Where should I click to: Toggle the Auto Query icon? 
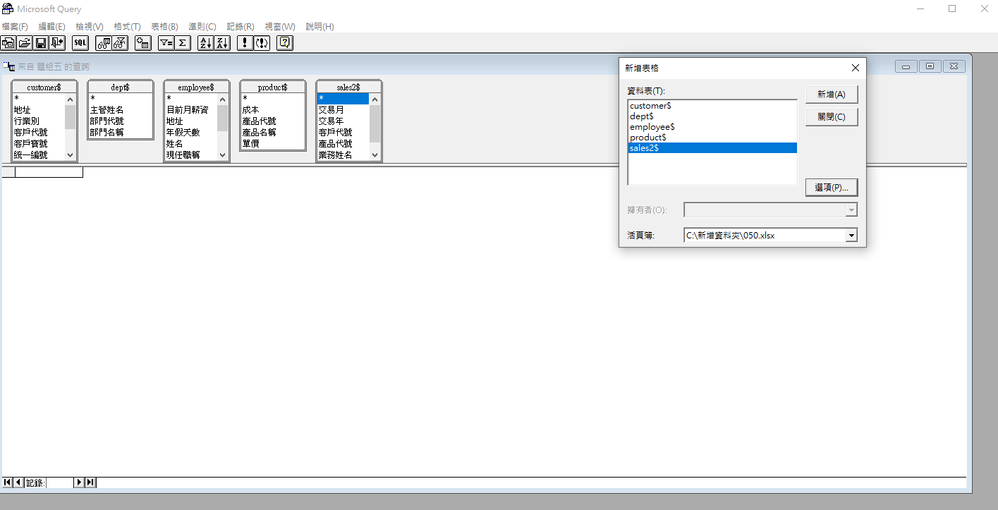262,43
